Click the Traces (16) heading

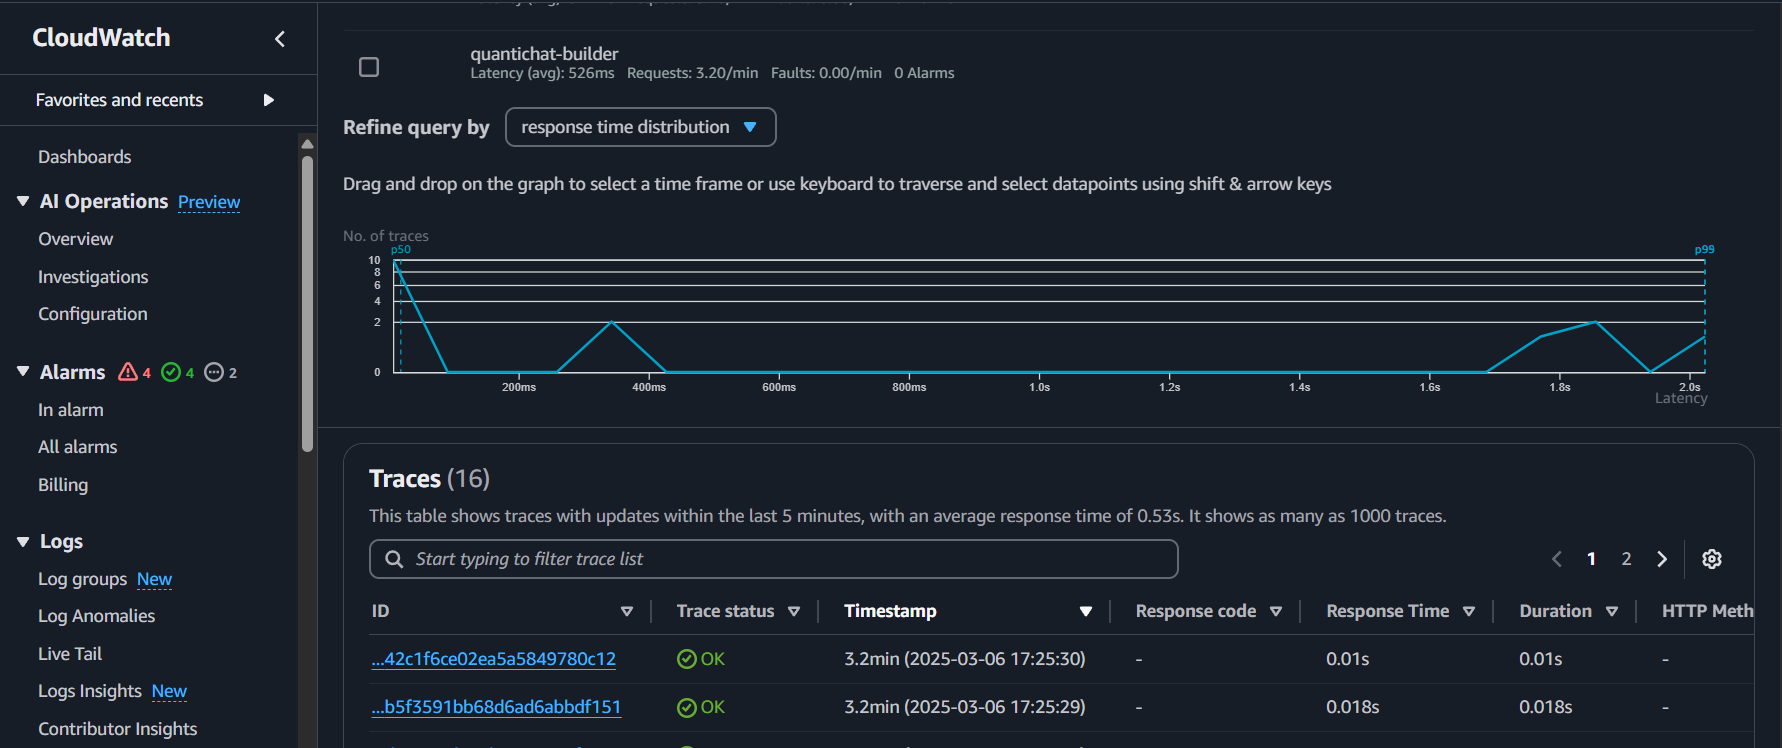[x=430, y=479]
